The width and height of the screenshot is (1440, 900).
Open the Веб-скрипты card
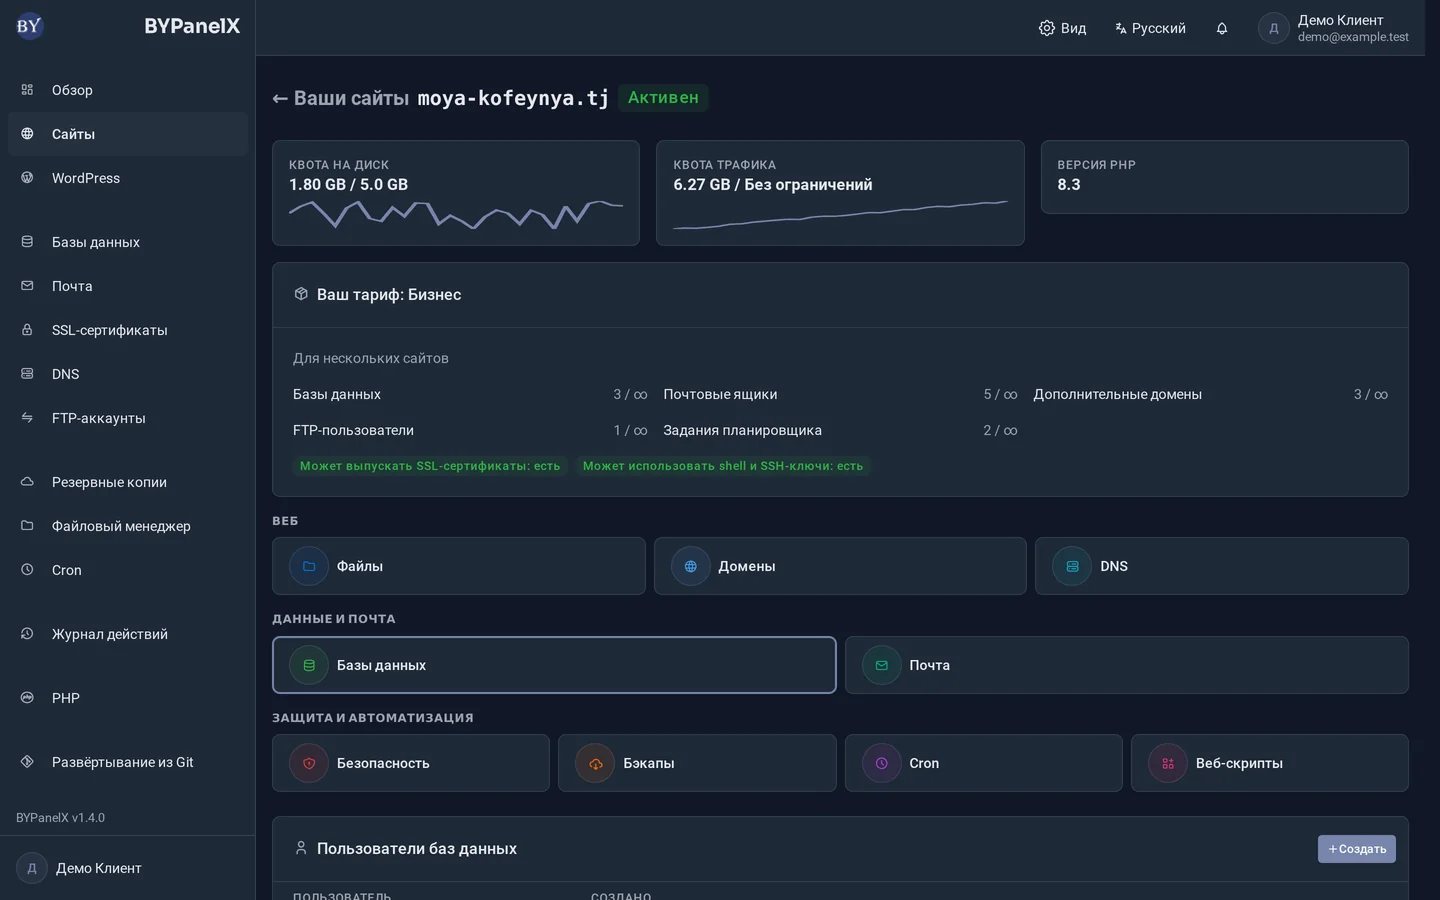point(1270,763)
